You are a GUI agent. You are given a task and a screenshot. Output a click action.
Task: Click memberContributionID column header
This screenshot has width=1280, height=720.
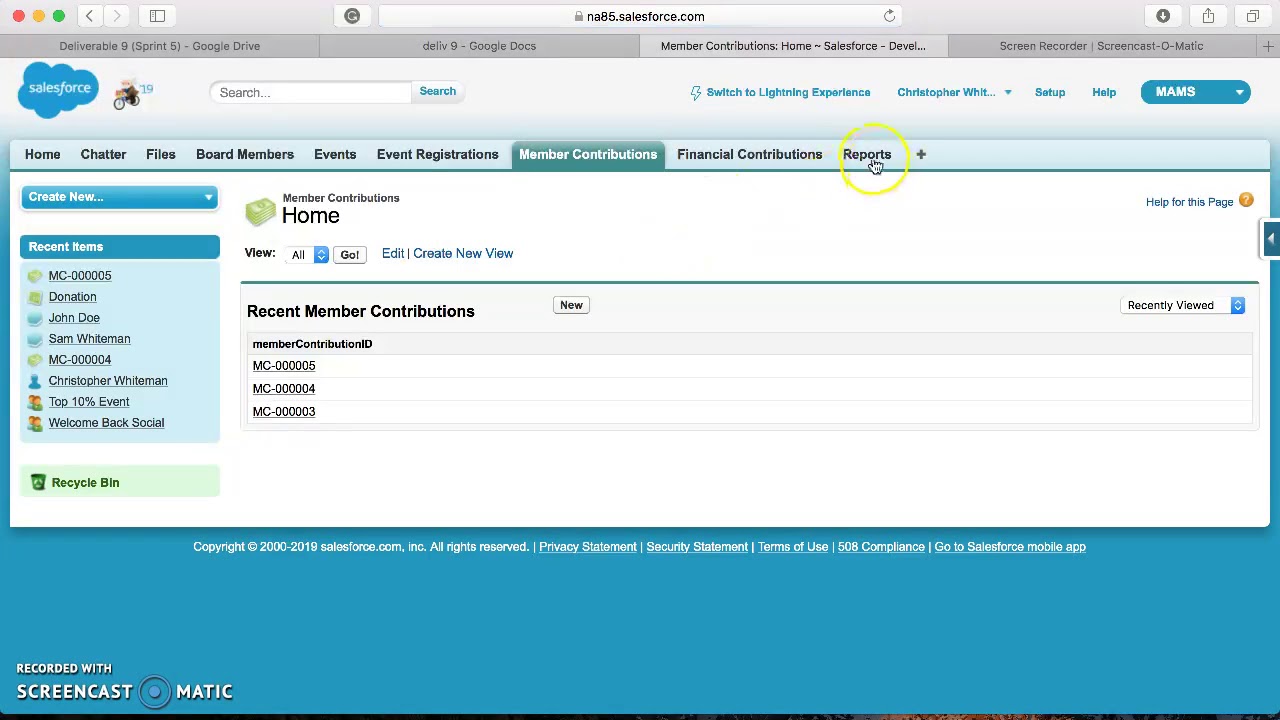click(312, 344)
